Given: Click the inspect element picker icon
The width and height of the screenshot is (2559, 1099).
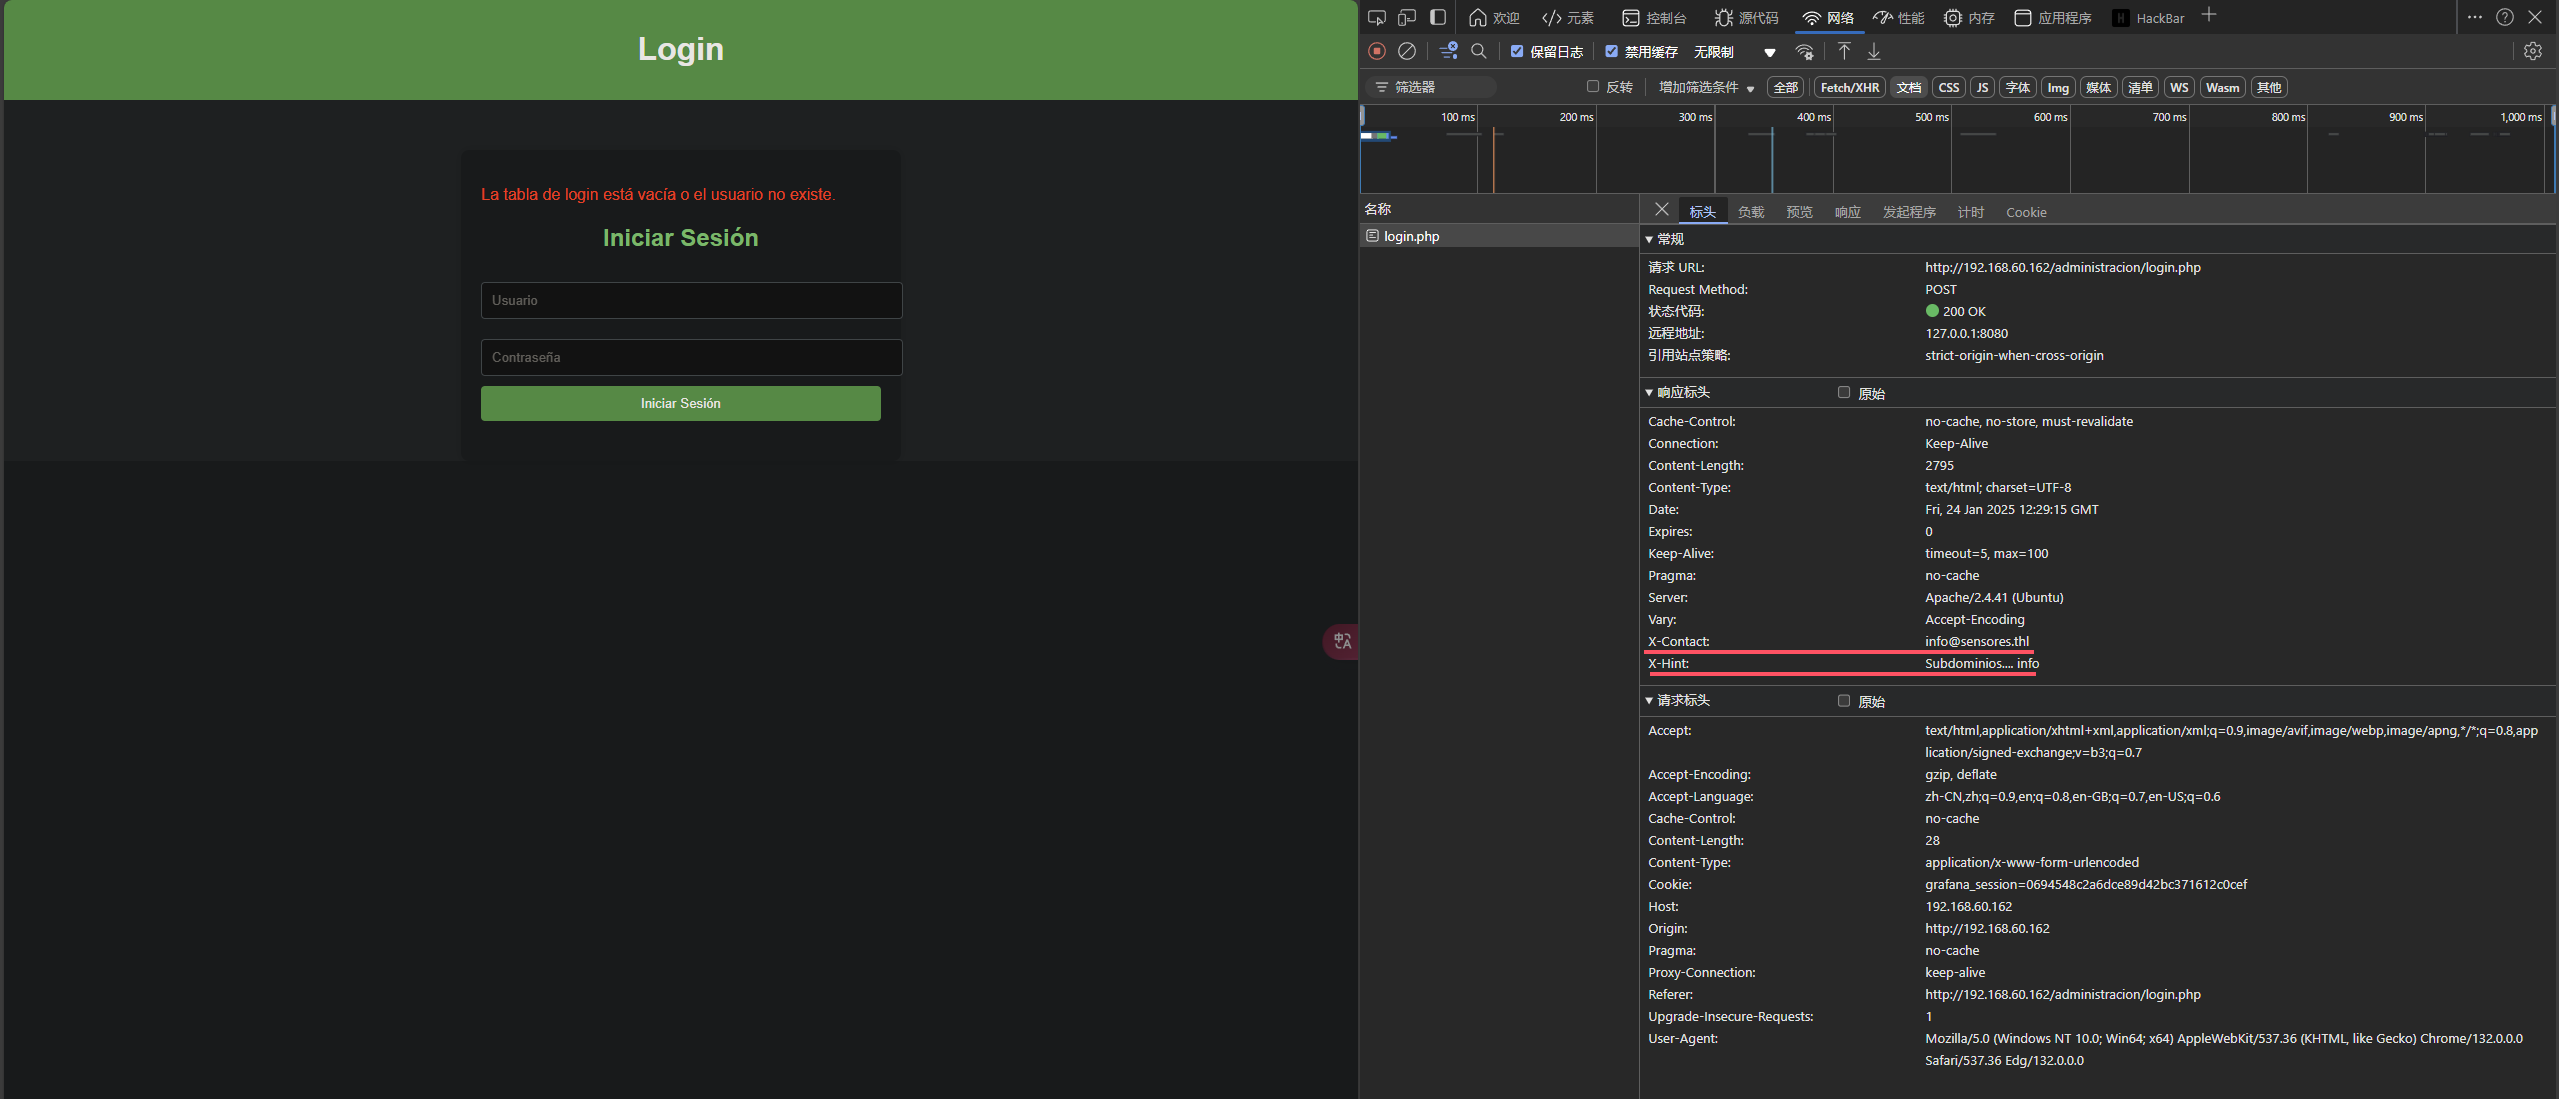Looking at the screenshot, I should tap(1377, 17).
